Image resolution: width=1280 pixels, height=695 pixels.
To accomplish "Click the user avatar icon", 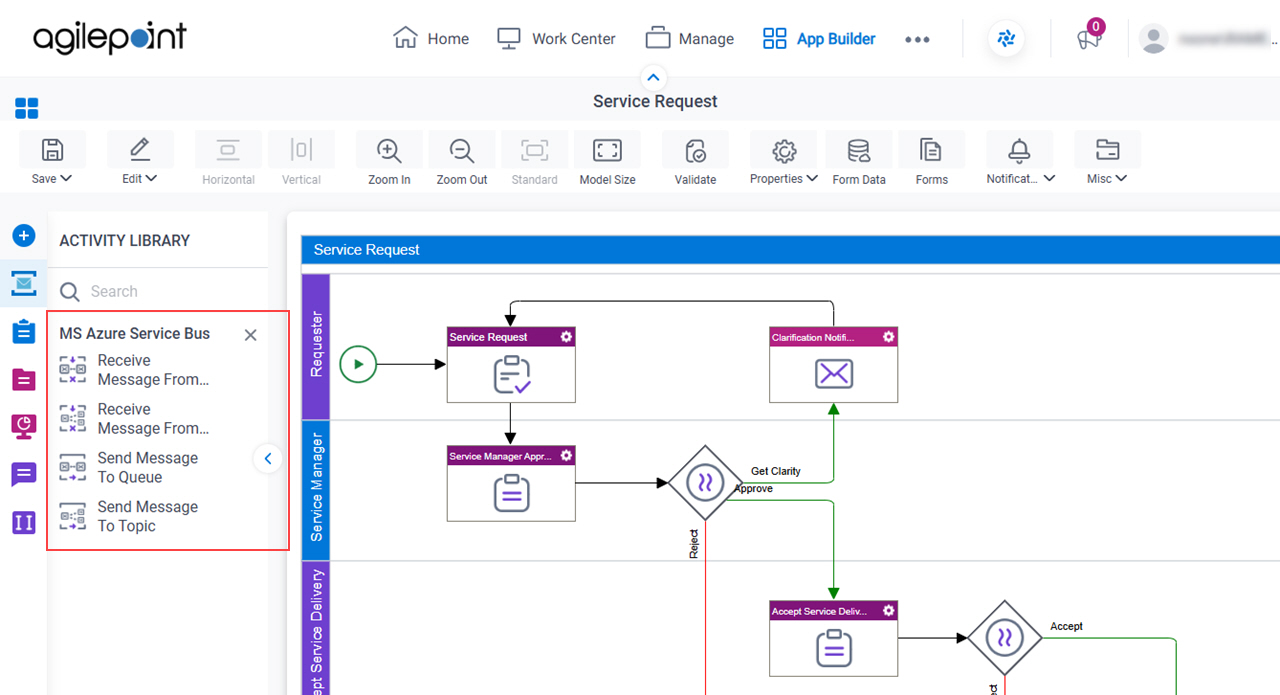I will pyautogui.click(x=1154, y=39).
